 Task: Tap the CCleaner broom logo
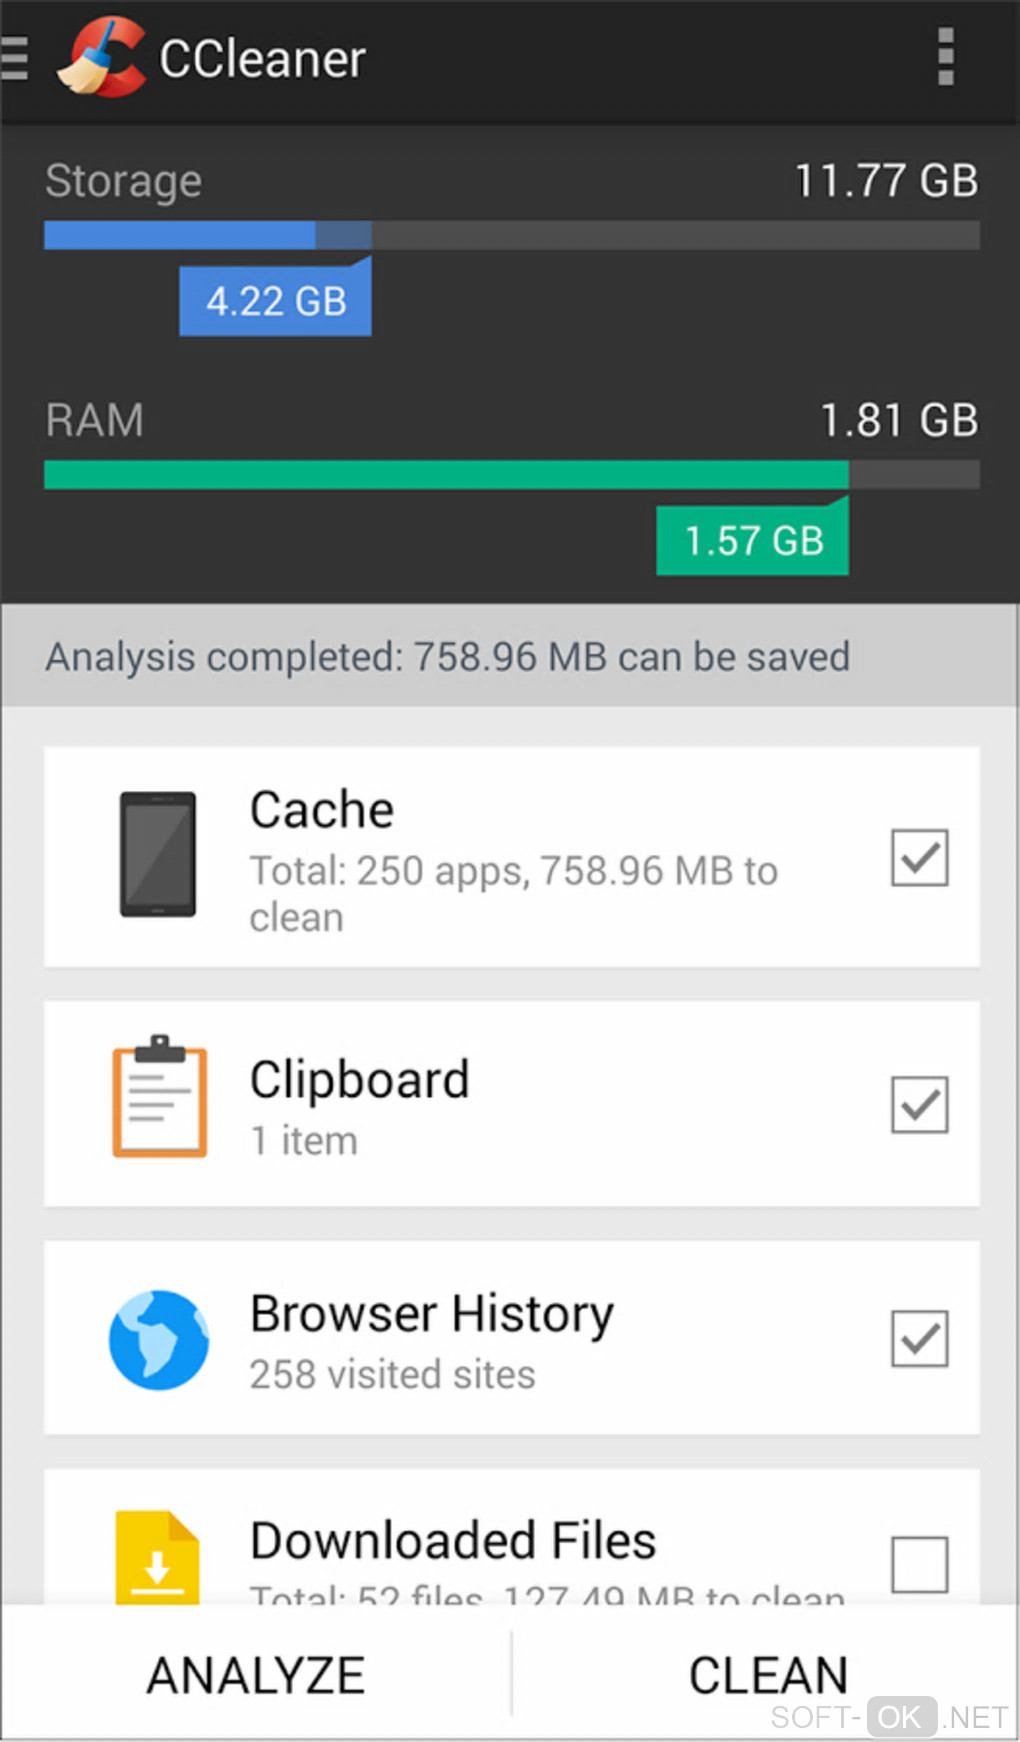pos(102,58)
